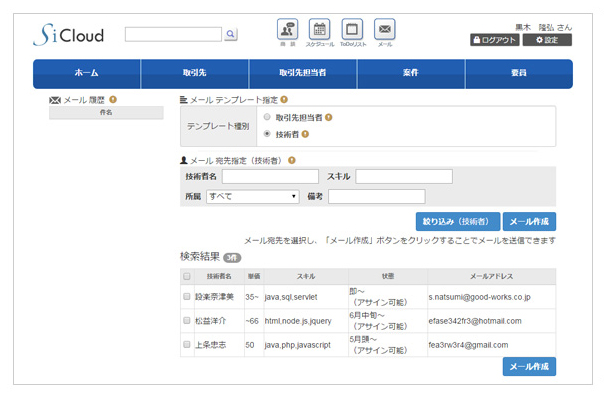Open the メール envelope icon in toolbar

coord(384,29)
